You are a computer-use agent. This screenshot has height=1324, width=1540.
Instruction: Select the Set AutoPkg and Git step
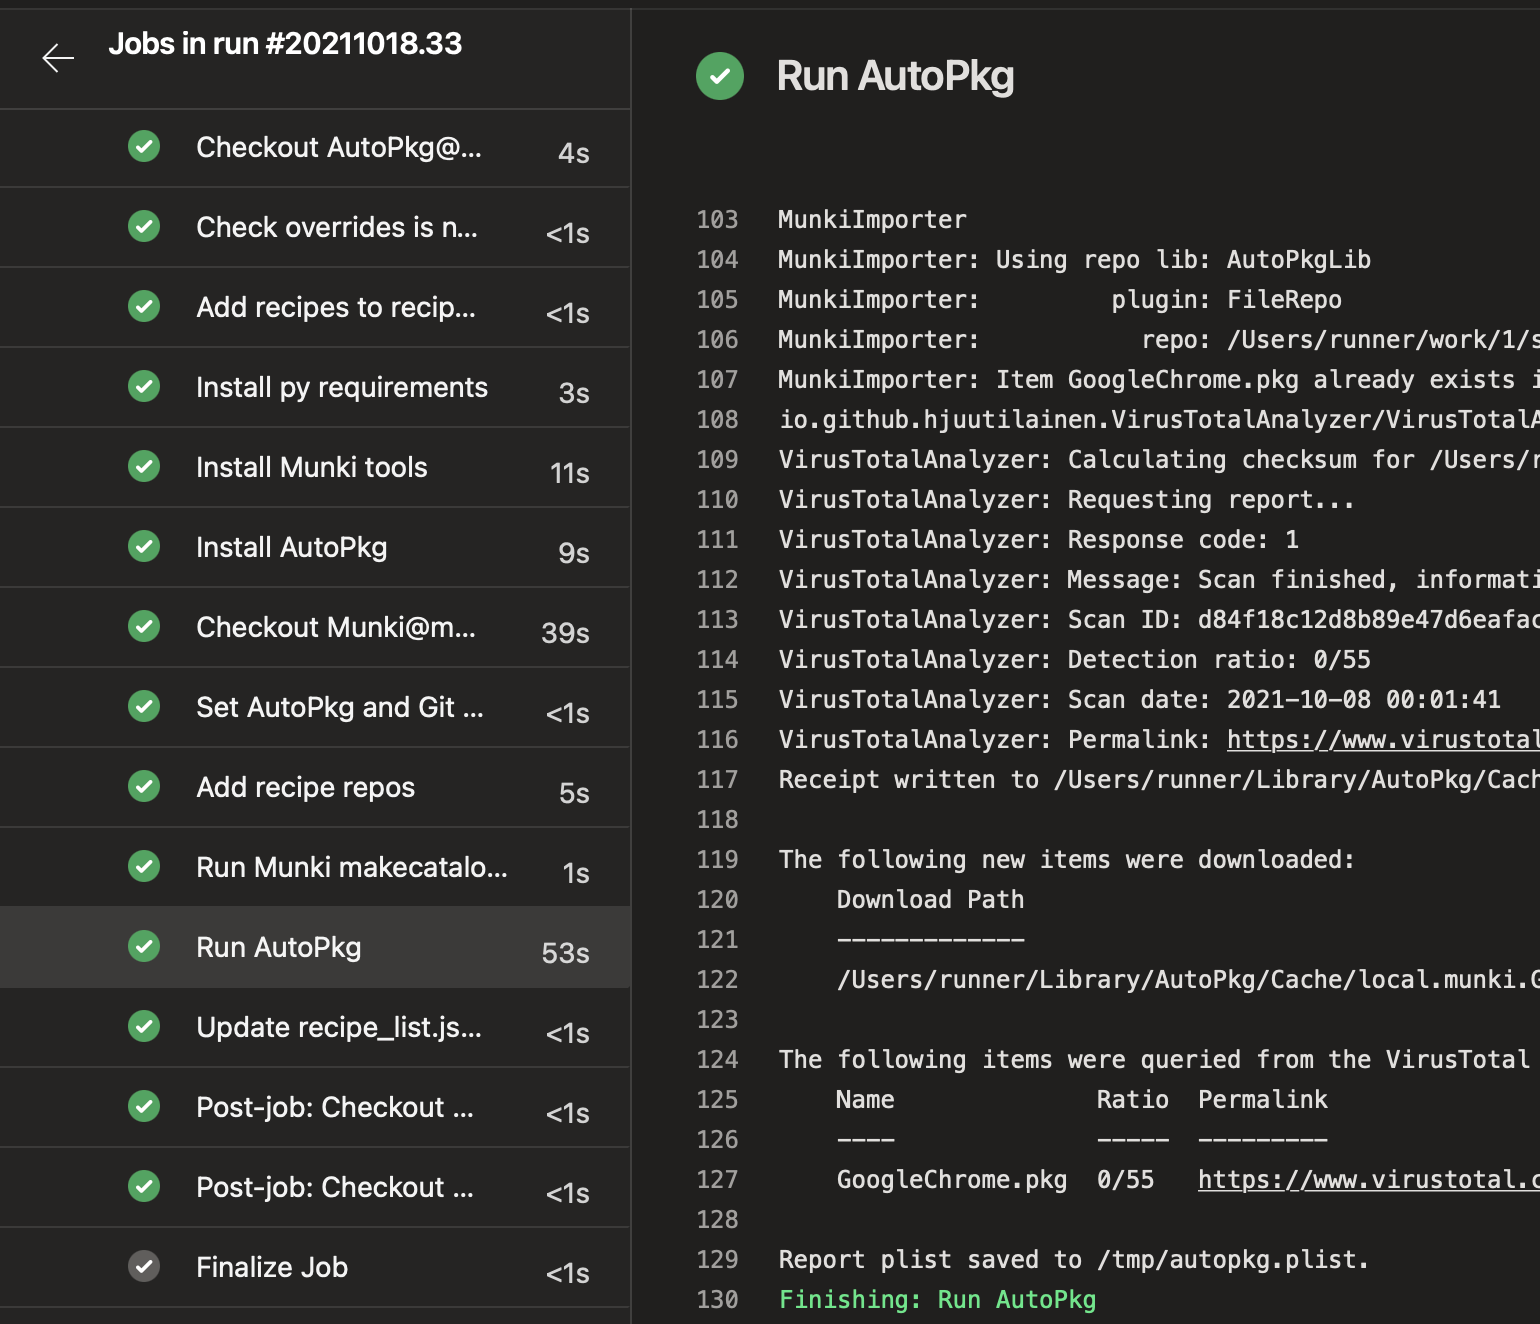pos(339,707)
